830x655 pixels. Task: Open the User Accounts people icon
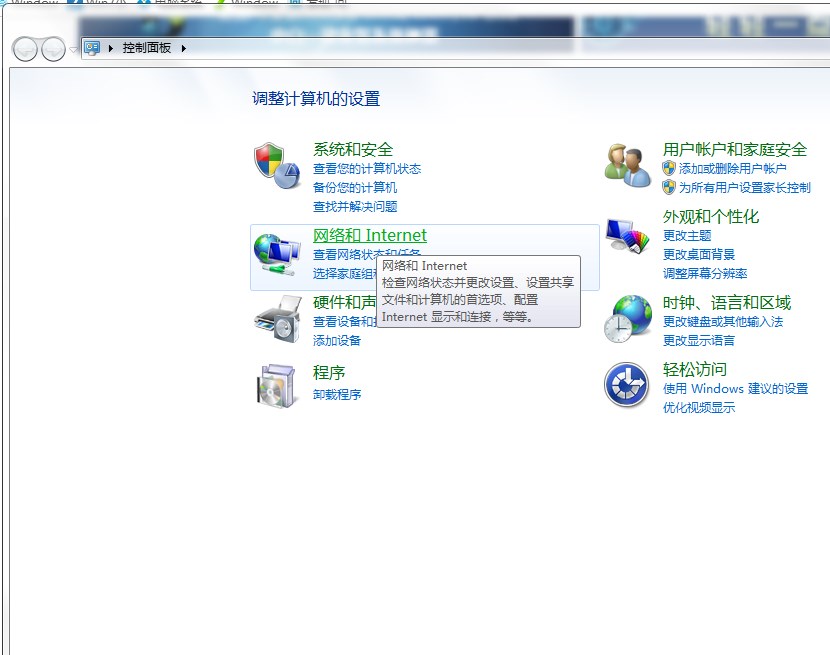(627, 165)
